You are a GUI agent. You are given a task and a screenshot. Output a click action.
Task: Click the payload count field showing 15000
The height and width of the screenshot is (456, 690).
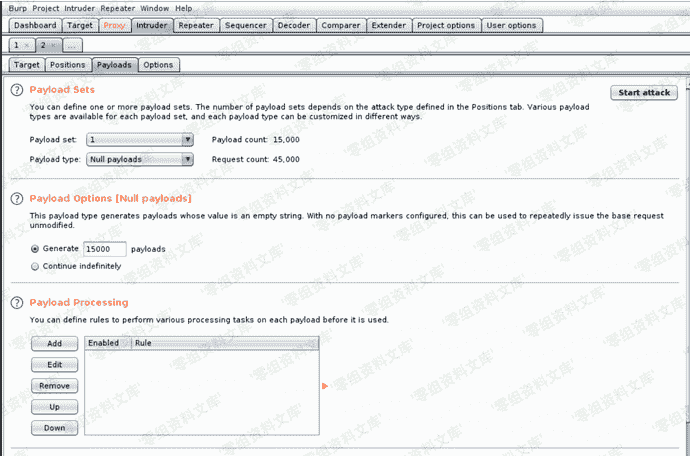tap(104, 249)
